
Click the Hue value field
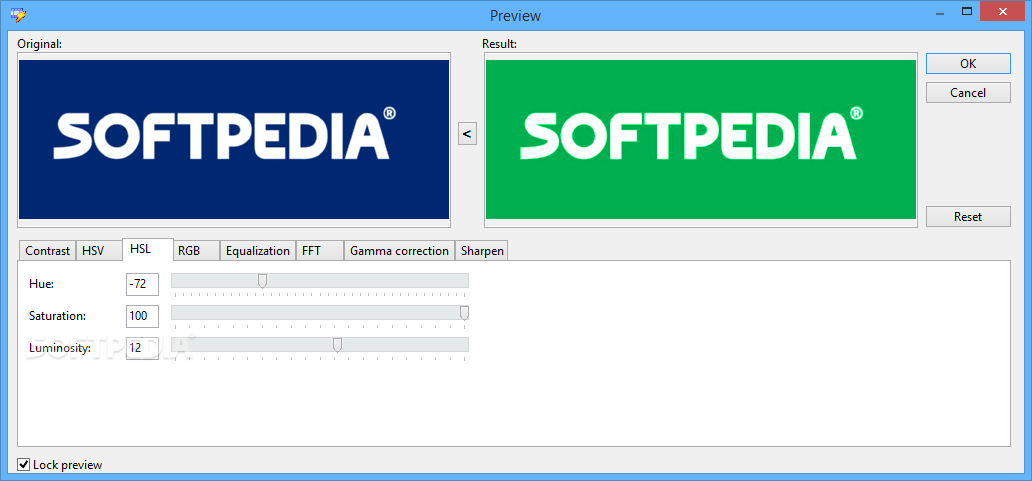pos(142,284)
